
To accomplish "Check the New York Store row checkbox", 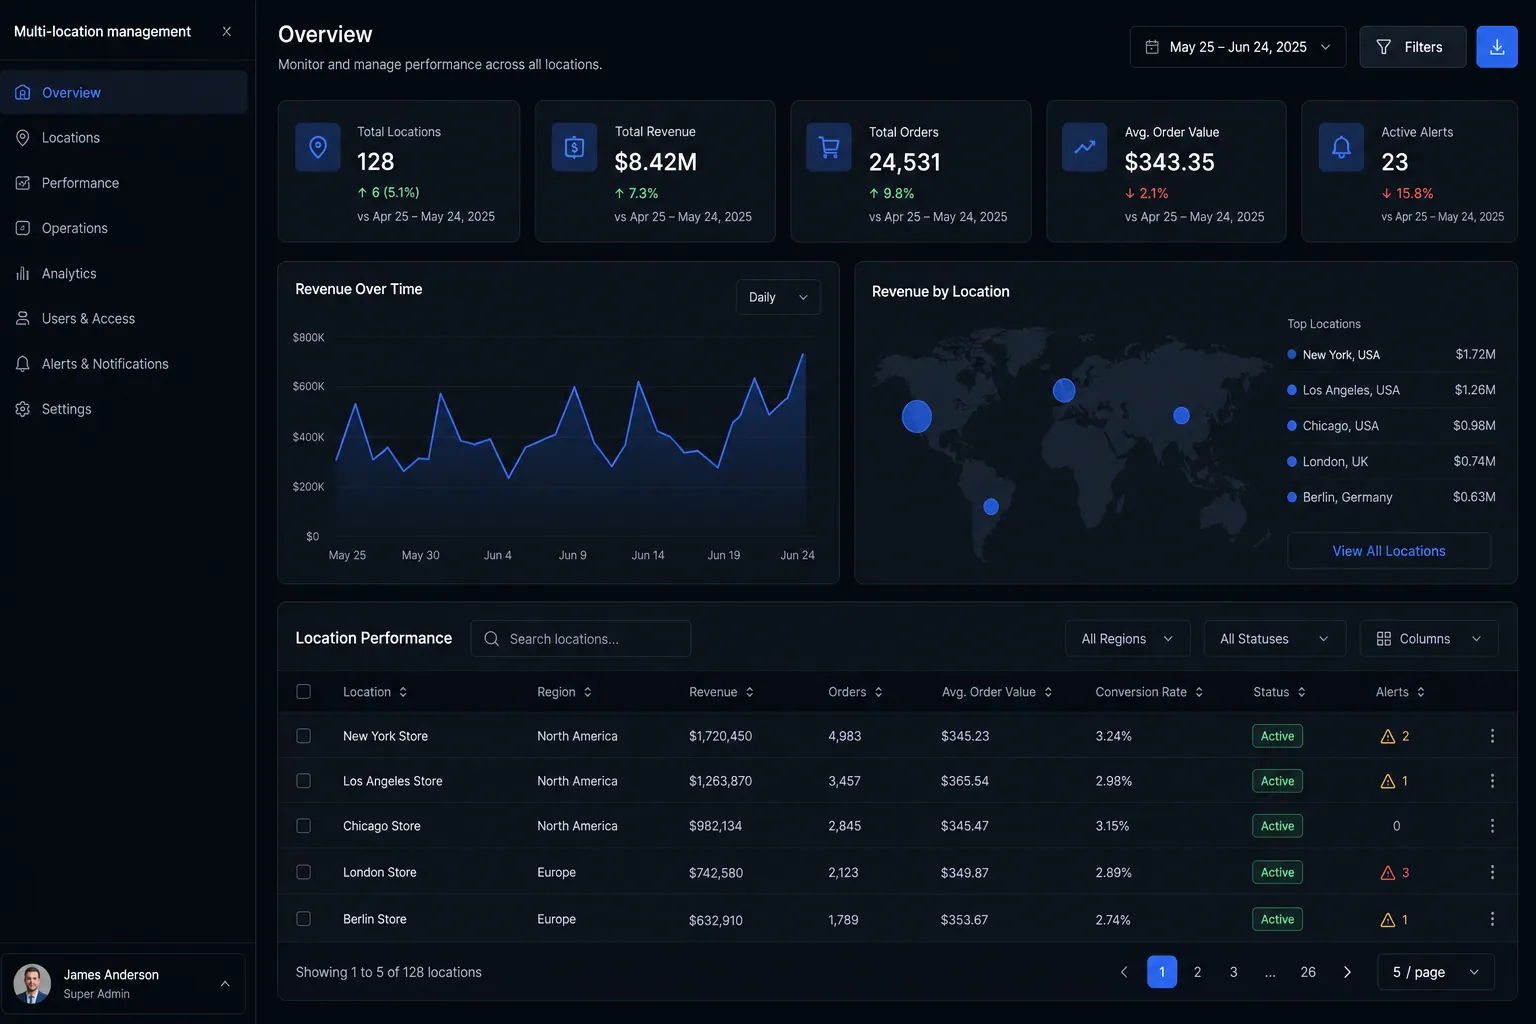I will 304,736.
